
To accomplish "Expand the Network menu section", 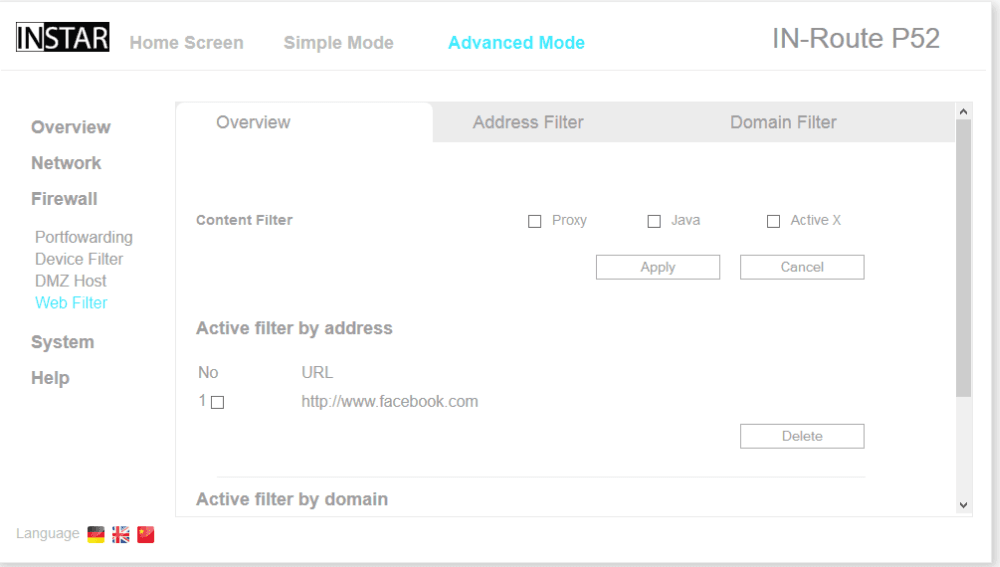I will [x=66, y=163].
